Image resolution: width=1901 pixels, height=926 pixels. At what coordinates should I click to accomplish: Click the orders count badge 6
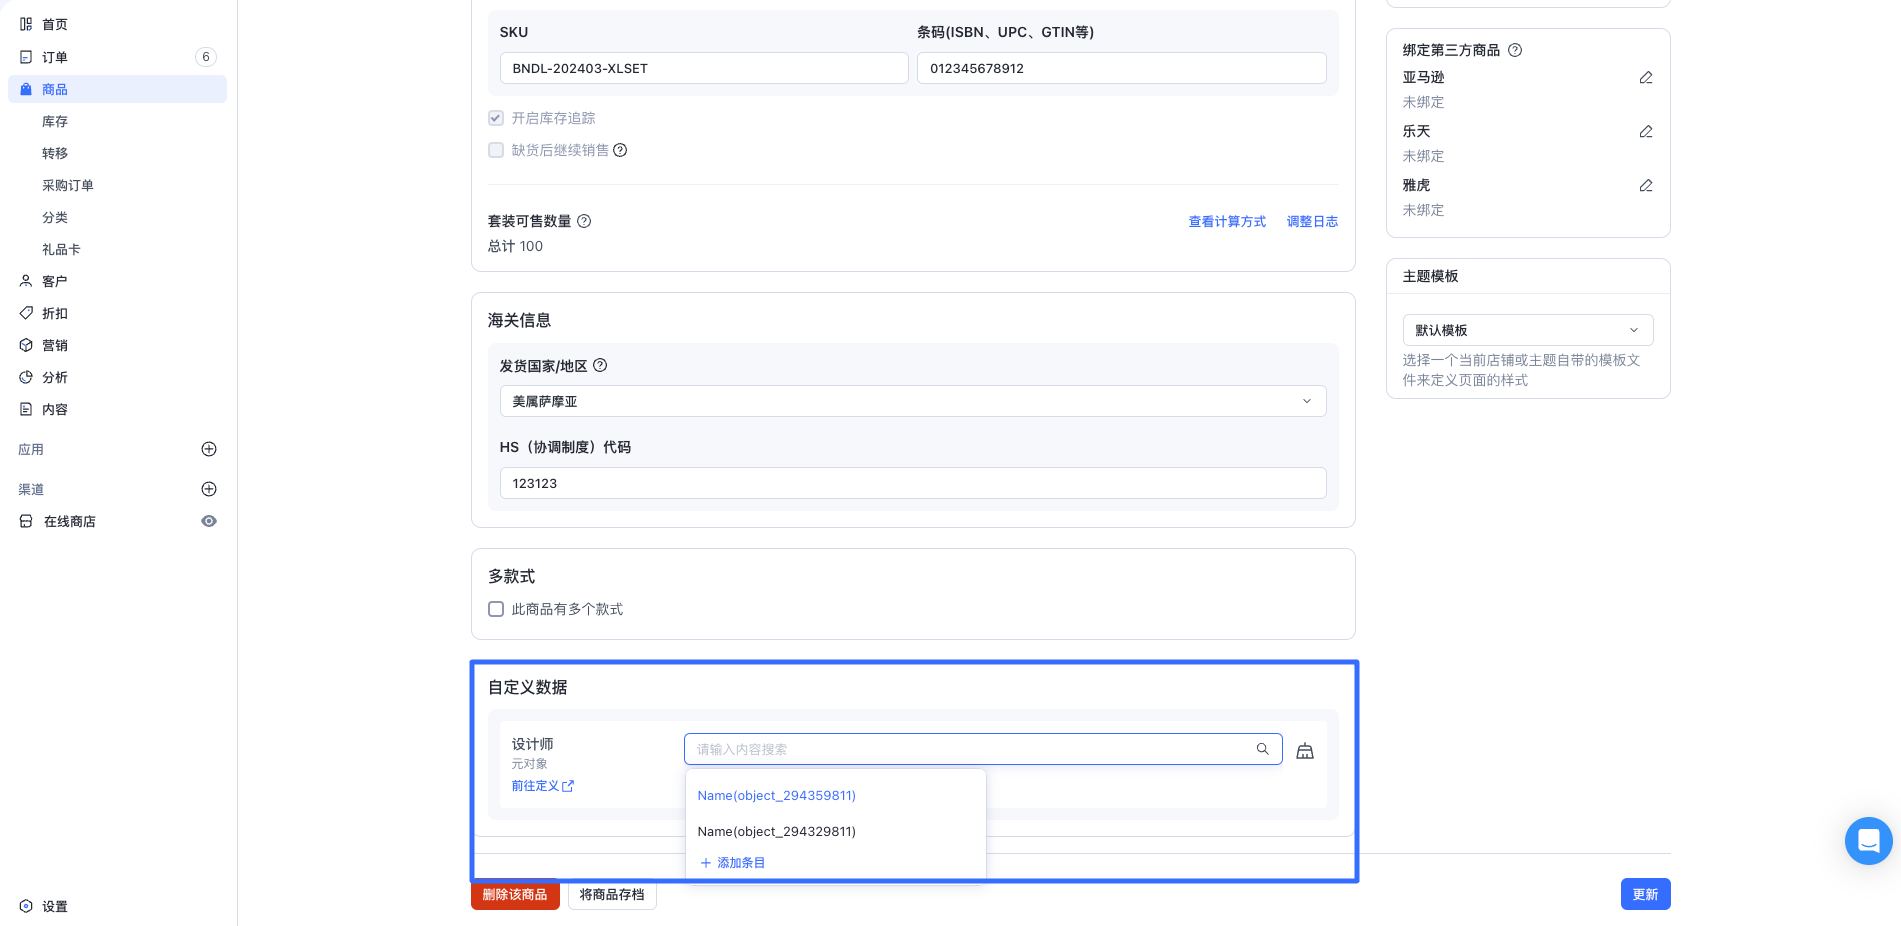pyautogui.click(x=206, y=57)
